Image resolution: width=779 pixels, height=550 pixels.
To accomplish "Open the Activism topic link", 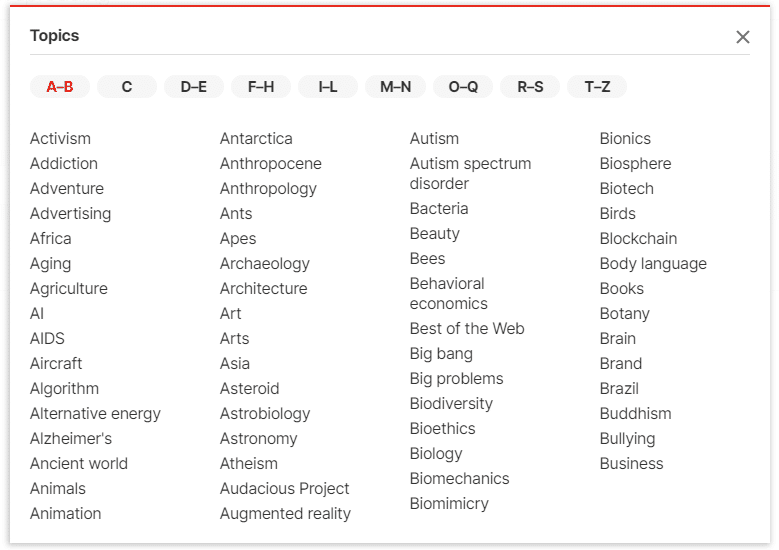I will (x=60, y=138).
